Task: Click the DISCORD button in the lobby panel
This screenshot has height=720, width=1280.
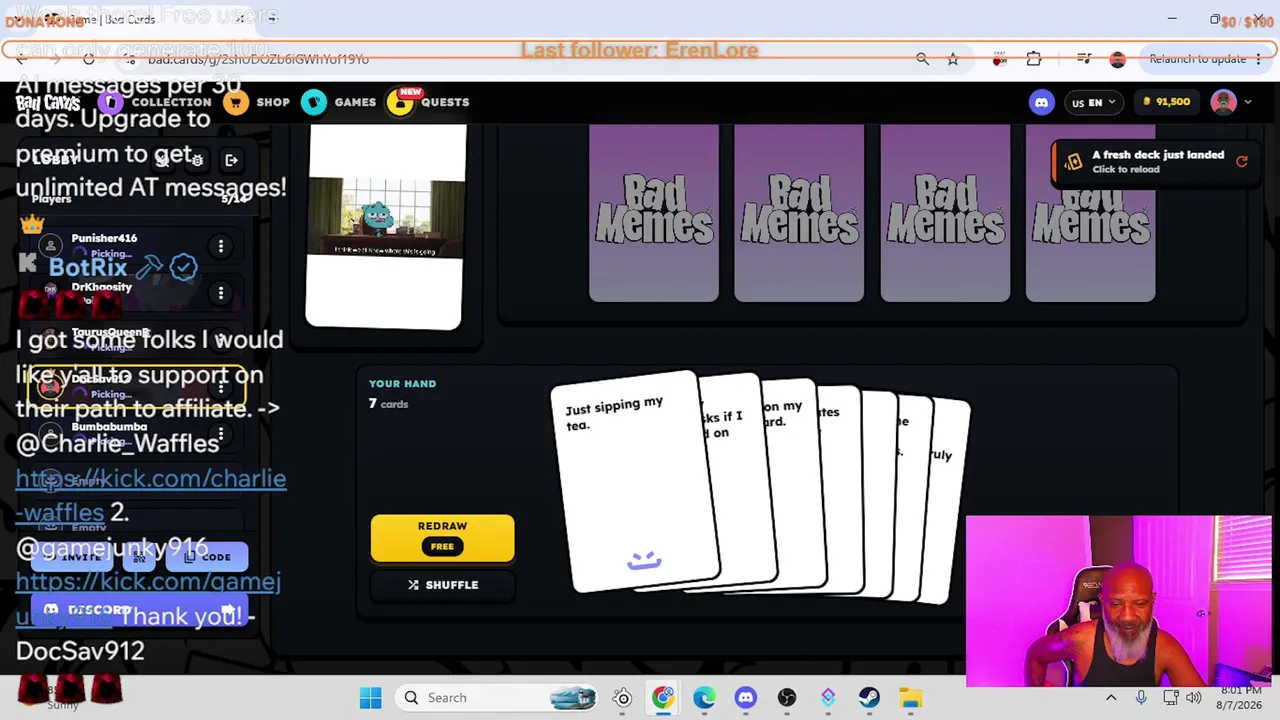Action: pyautogui.click(x=138, y=610)
